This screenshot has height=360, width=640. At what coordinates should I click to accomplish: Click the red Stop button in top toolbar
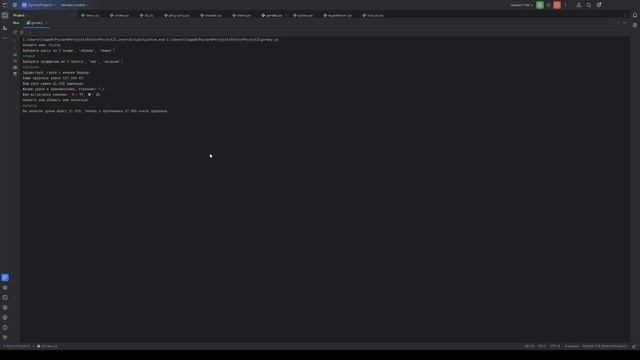click(557, 5)
